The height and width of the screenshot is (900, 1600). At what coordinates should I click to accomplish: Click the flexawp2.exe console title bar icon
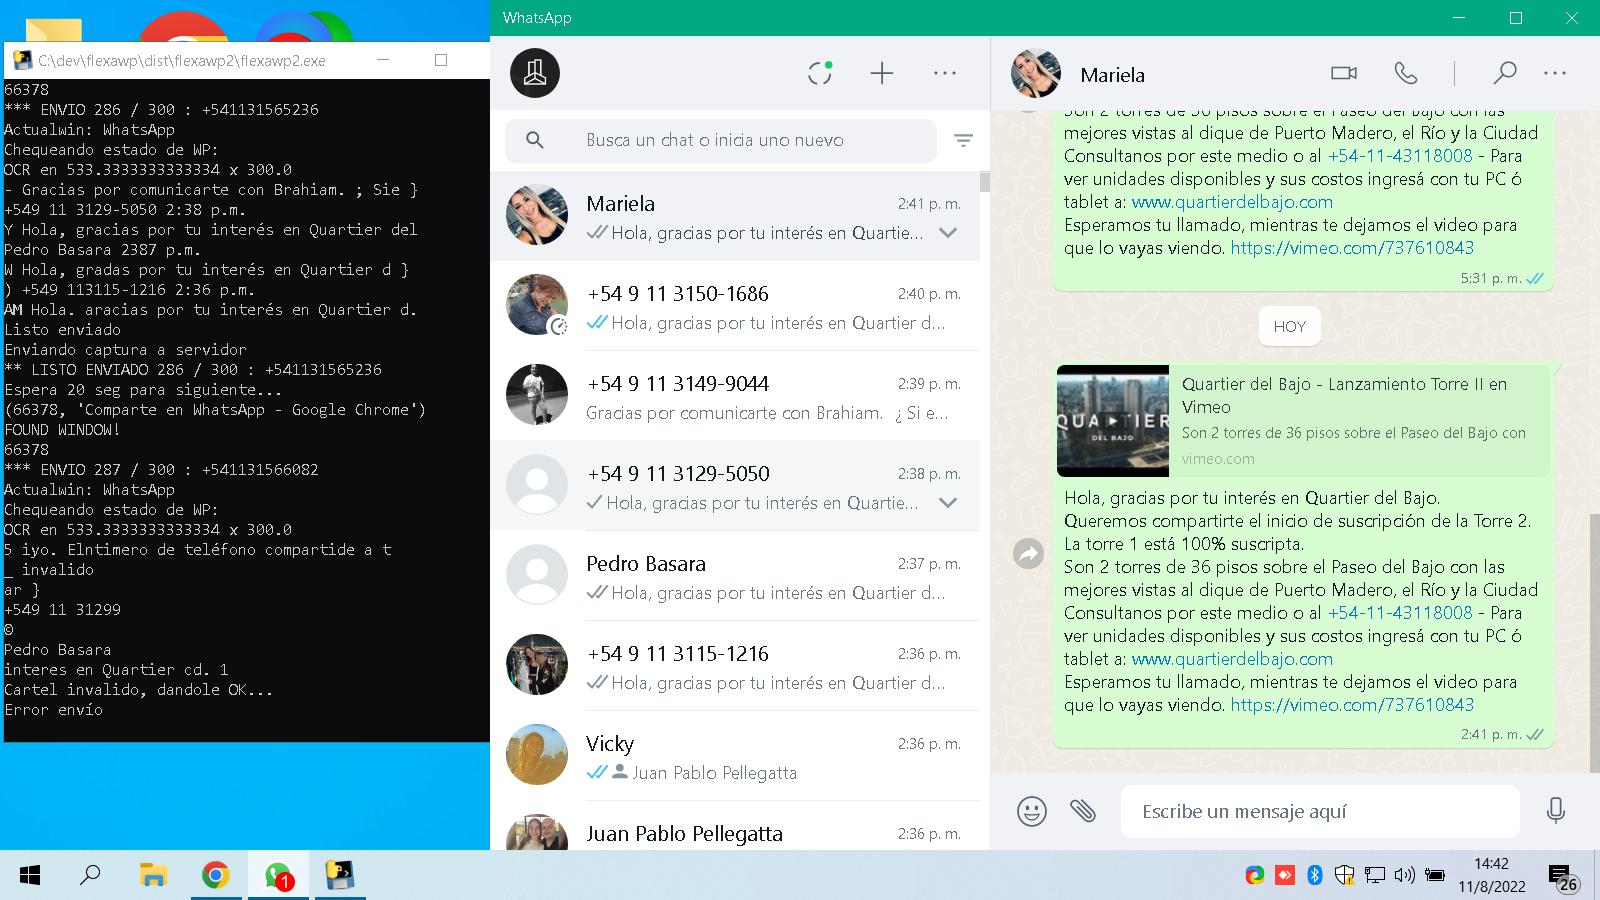pyautogui.click(x=22, y=60)
